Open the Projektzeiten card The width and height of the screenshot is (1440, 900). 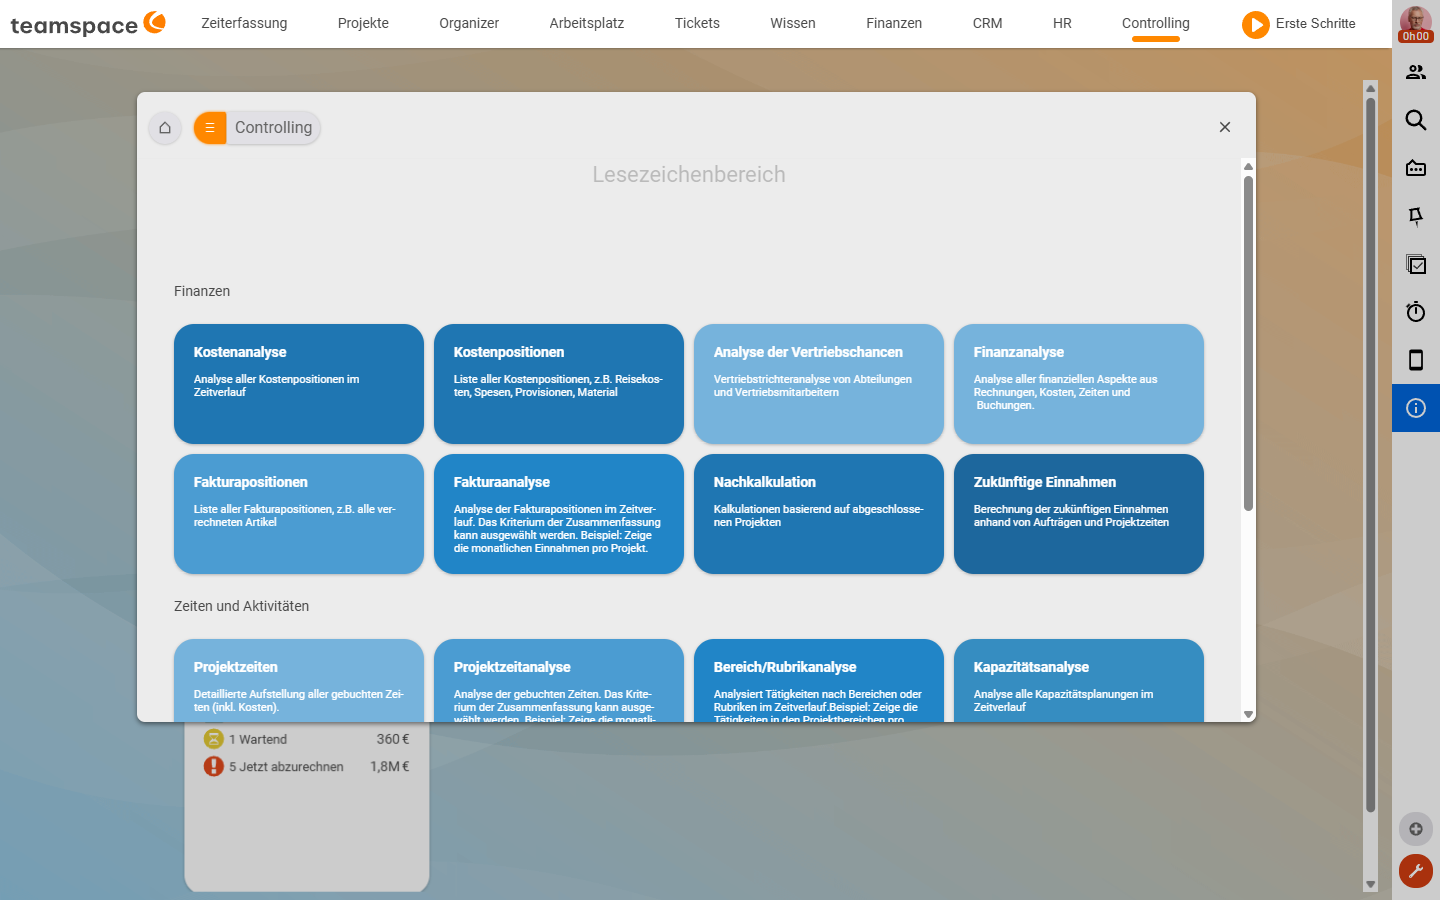point(299,680)
